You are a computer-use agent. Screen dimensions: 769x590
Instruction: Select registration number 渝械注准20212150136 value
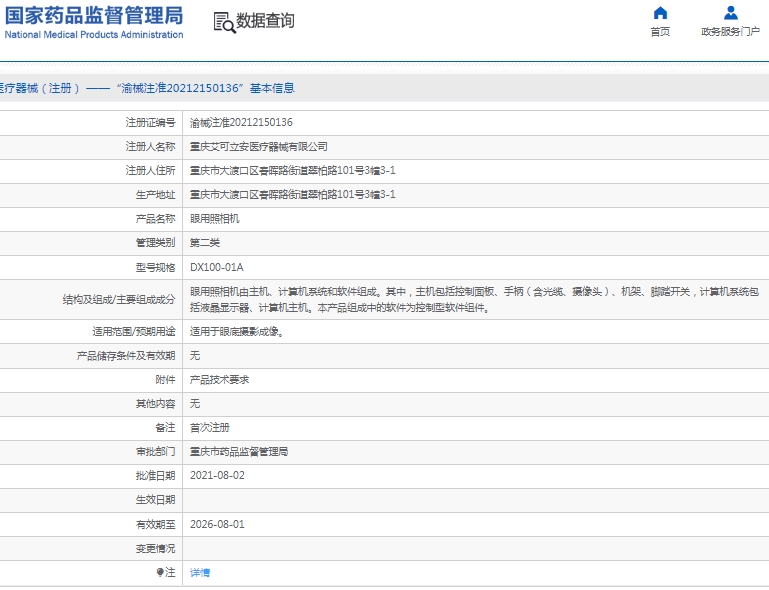[241, 123]
